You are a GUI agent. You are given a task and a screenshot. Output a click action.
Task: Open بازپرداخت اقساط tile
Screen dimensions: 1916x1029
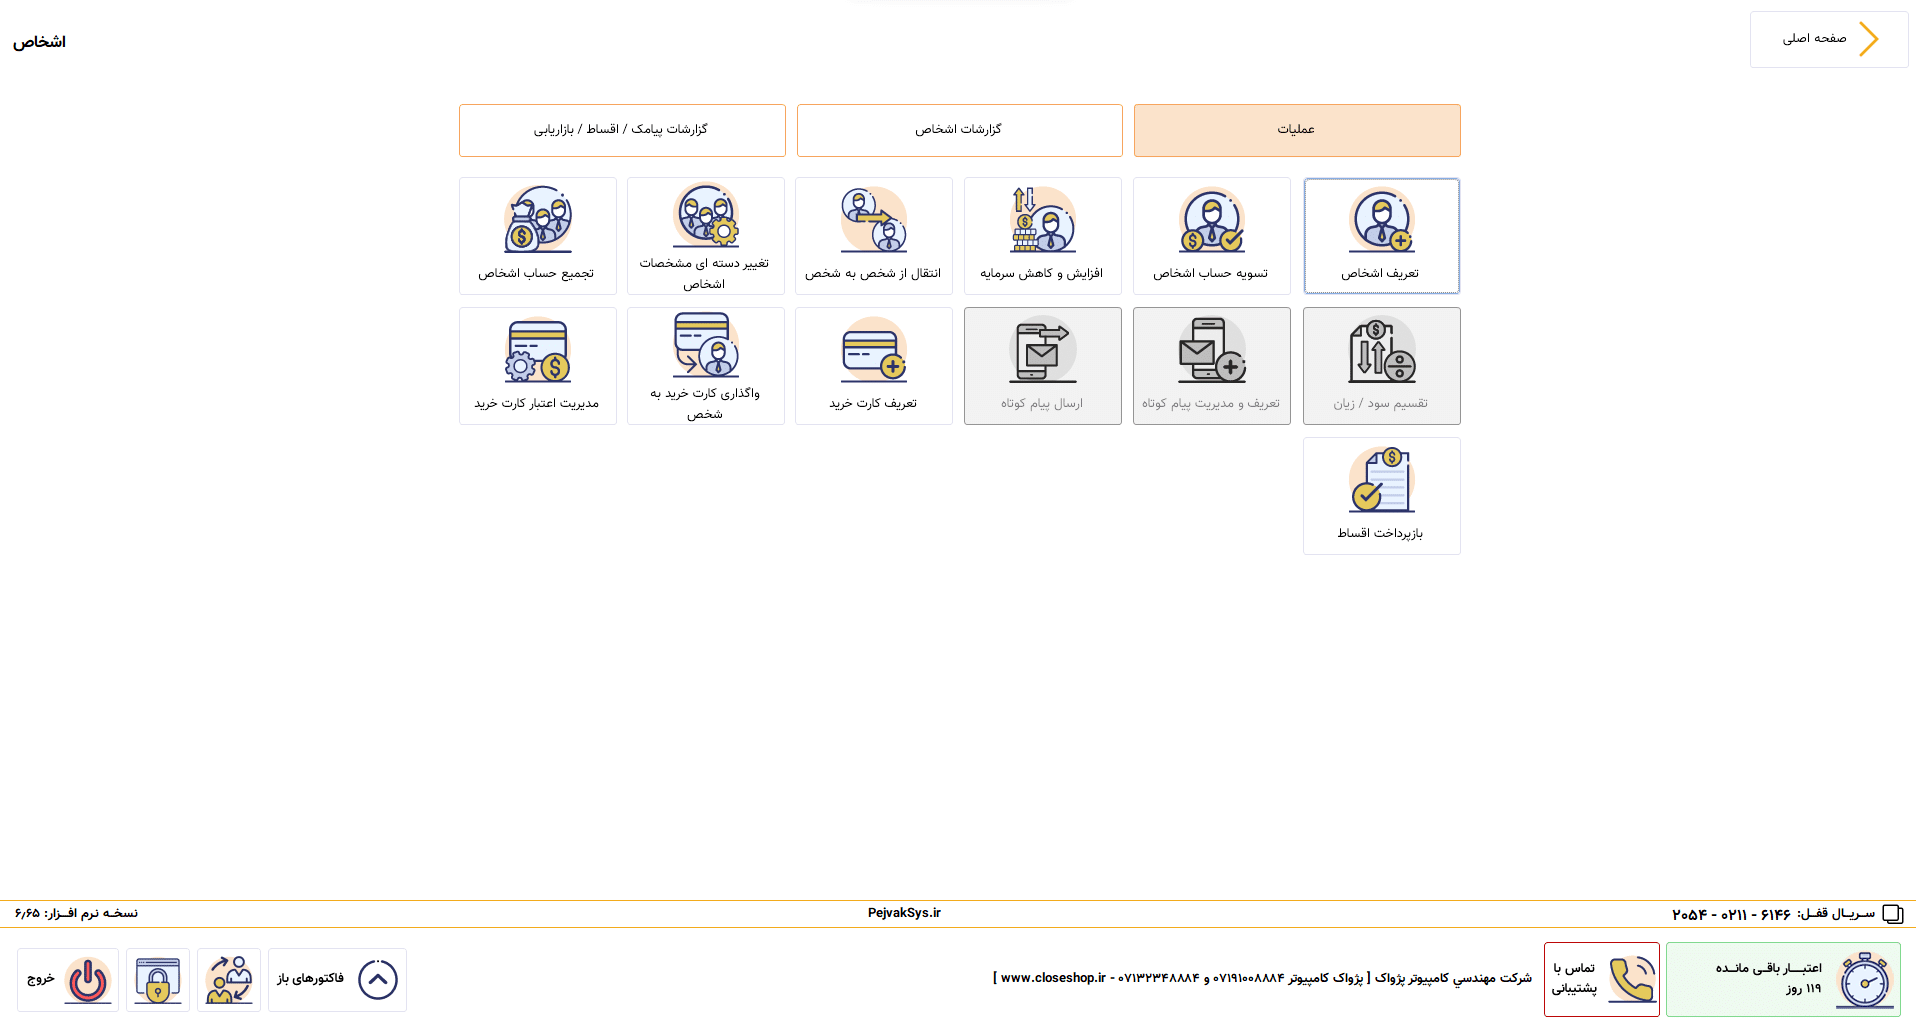(1381, 496)
